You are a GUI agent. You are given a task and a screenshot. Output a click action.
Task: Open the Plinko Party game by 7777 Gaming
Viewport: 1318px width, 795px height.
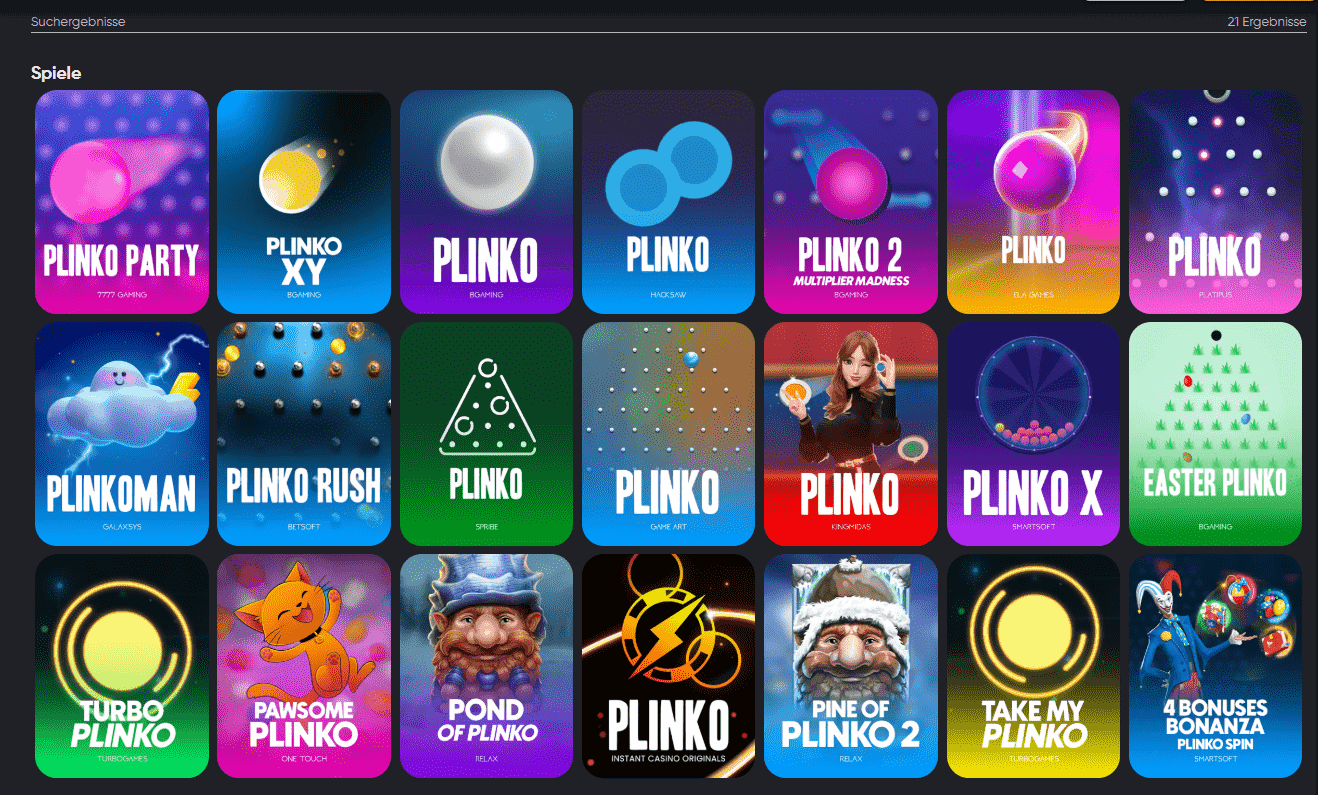point(122,202)
